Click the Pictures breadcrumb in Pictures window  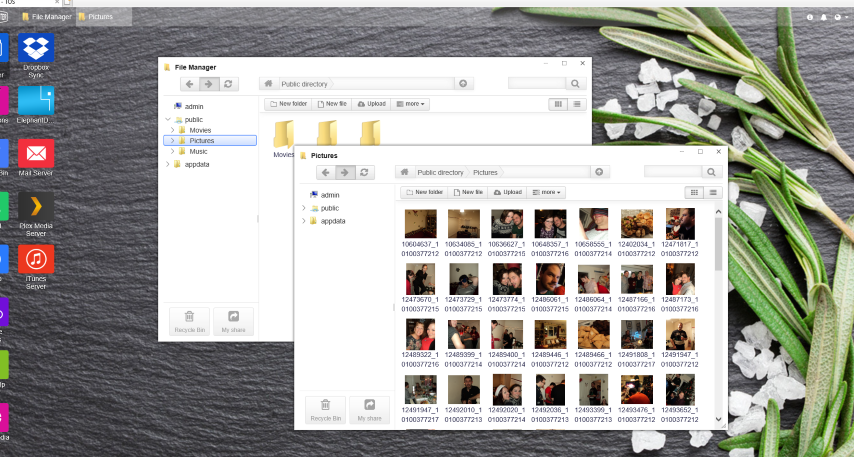[x=485, y=172]
